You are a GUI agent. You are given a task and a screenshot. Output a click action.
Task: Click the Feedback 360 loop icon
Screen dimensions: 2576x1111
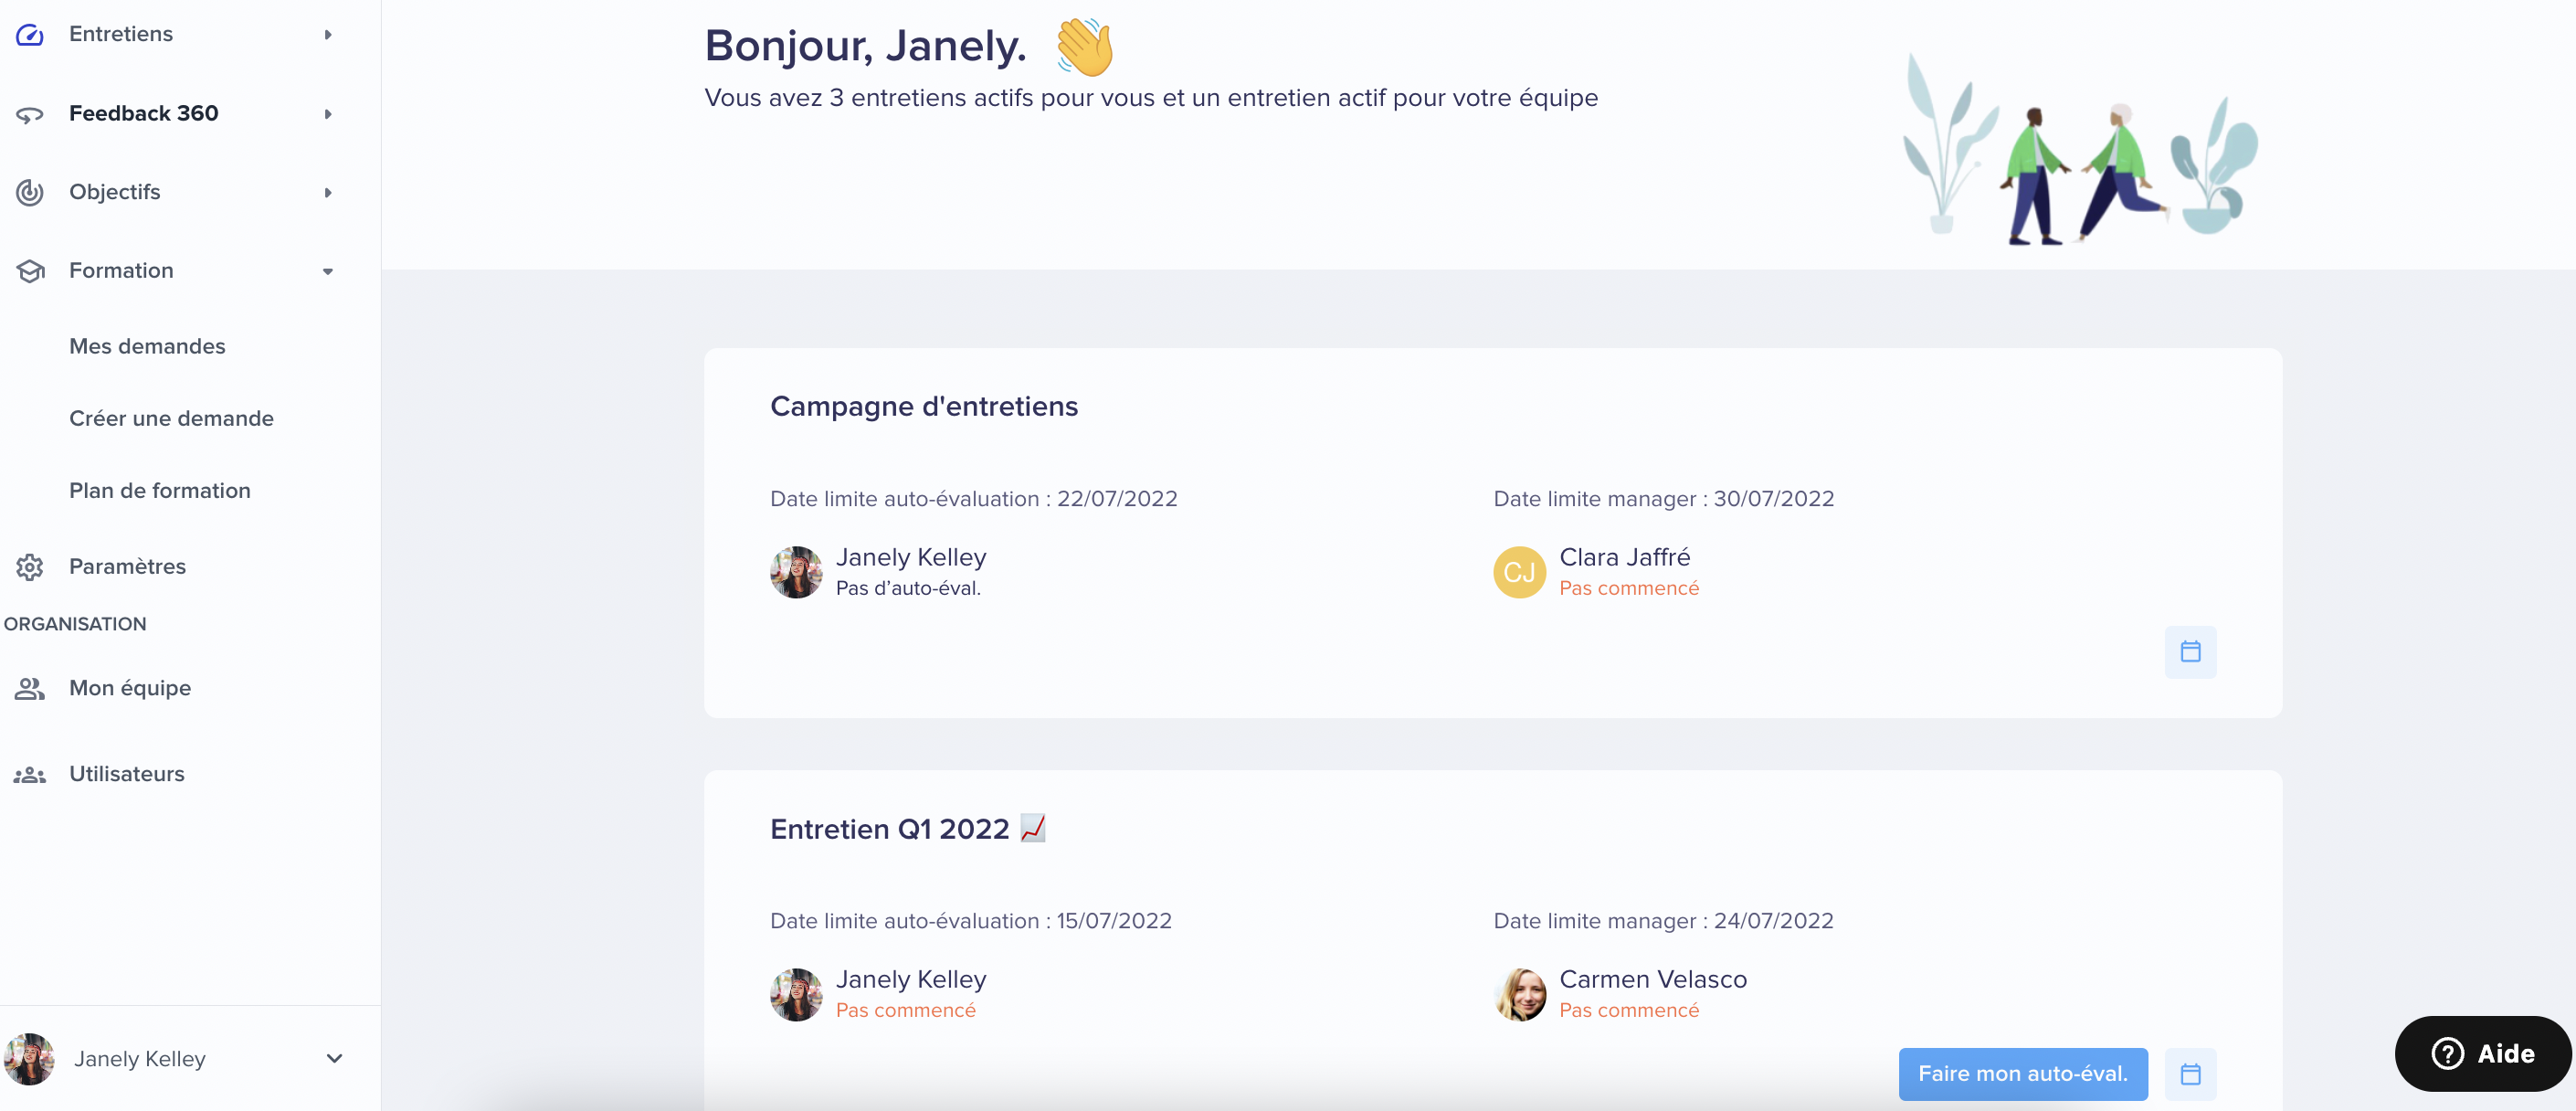[30, 114]
